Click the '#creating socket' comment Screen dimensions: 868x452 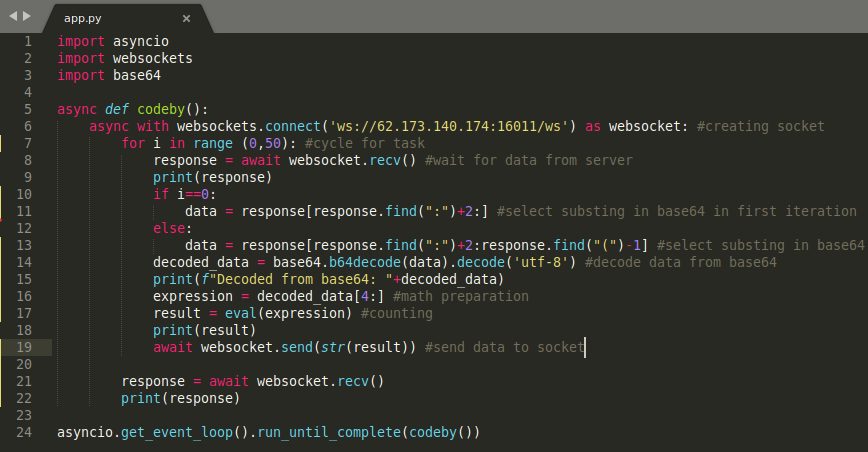(x=761, y=127)
